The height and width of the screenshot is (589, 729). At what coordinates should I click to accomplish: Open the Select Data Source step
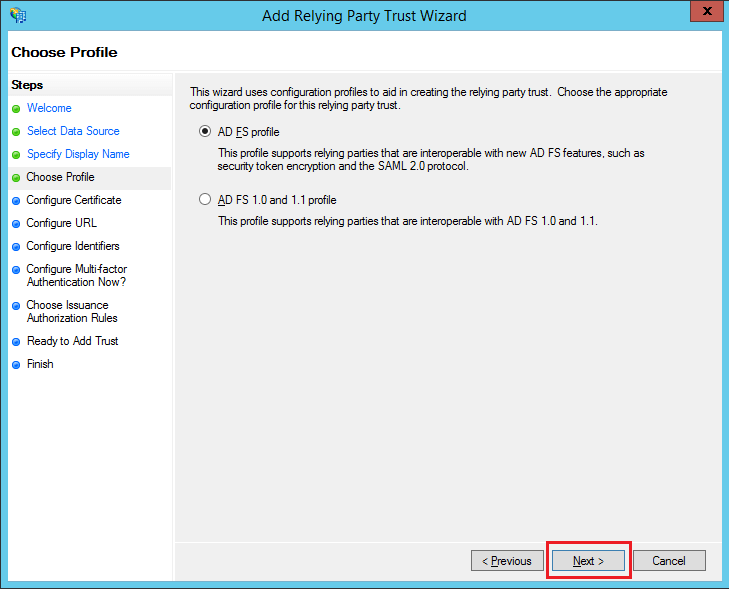pos(73,131)
